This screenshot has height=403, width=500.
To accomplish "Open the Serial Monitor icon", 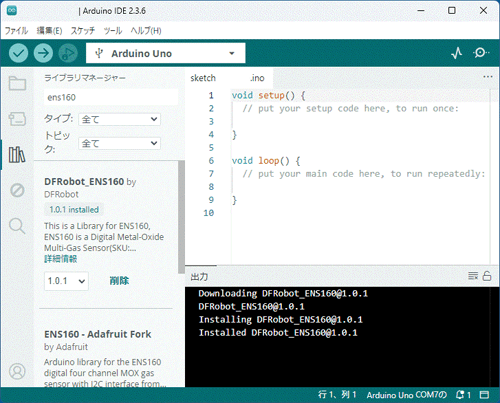I will pyautogui.click(x=480, y=53).
